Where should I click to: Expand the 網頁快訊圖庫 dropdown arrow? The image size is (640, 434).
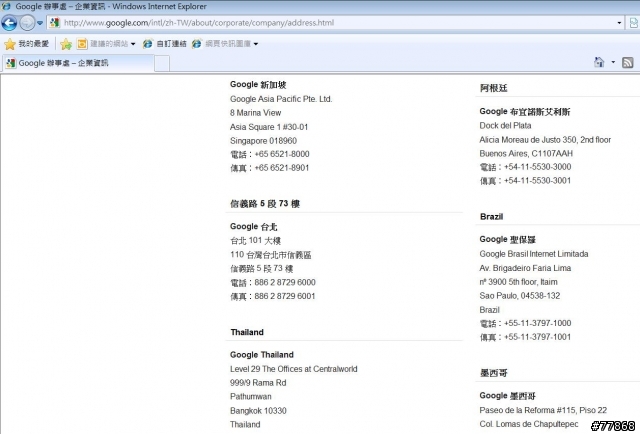(x=256, y=44)
